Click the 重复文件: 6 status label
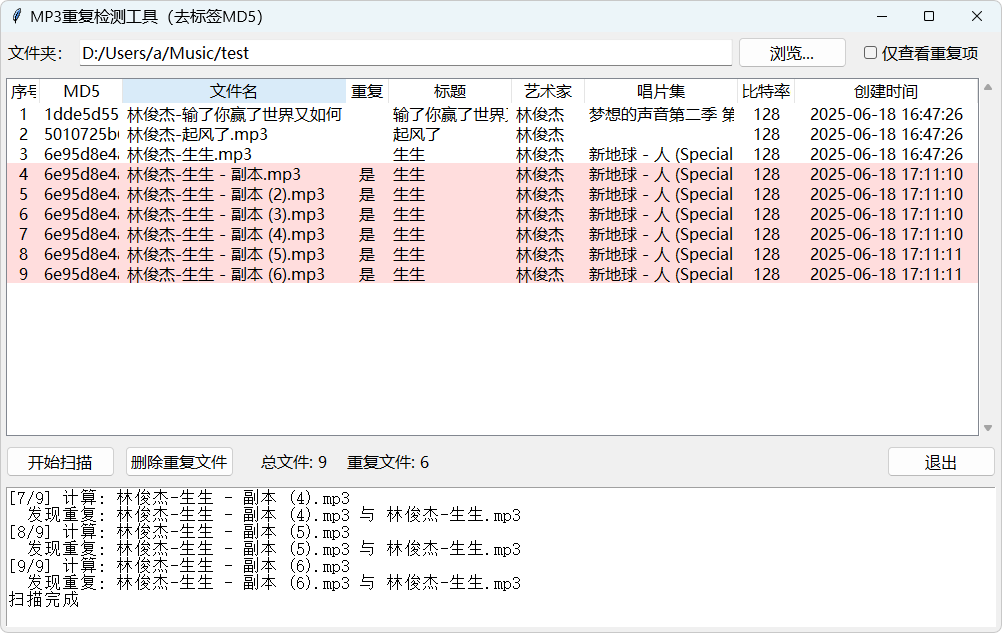The height and width of the screenshot is (633, 1002). point(388,462)
